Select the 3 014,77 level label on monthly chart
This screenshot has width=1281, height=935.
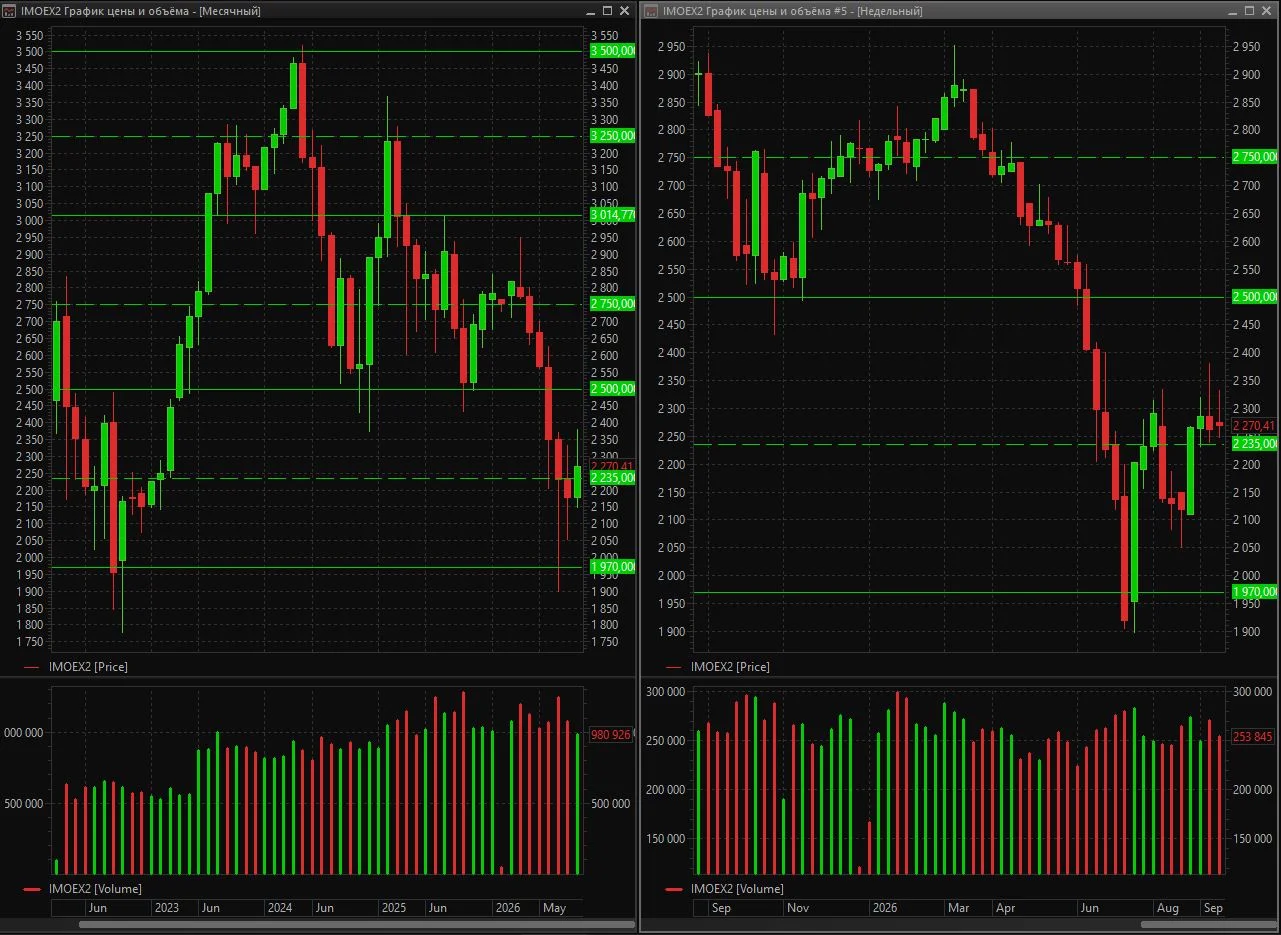click(x=612, y=215)
